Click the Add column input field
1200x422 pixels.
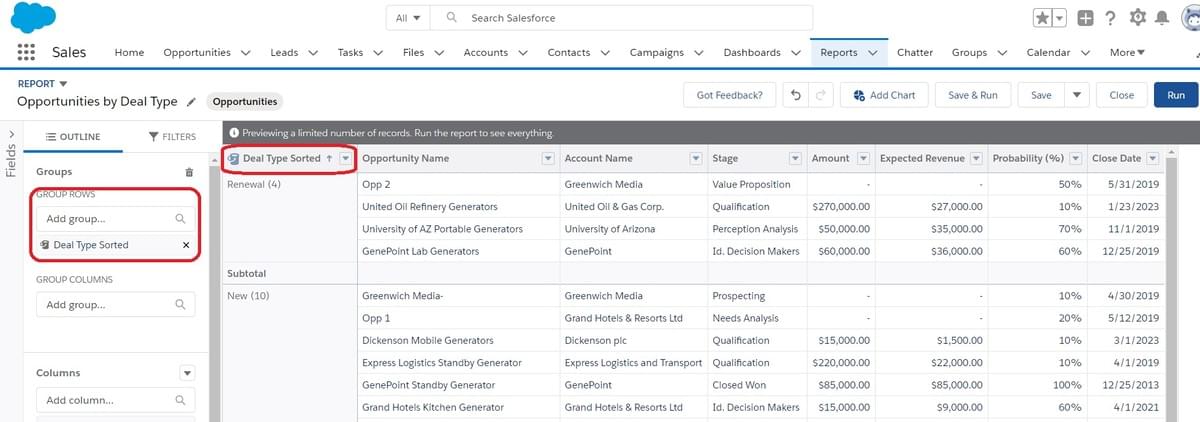click(x=115, y=400)
